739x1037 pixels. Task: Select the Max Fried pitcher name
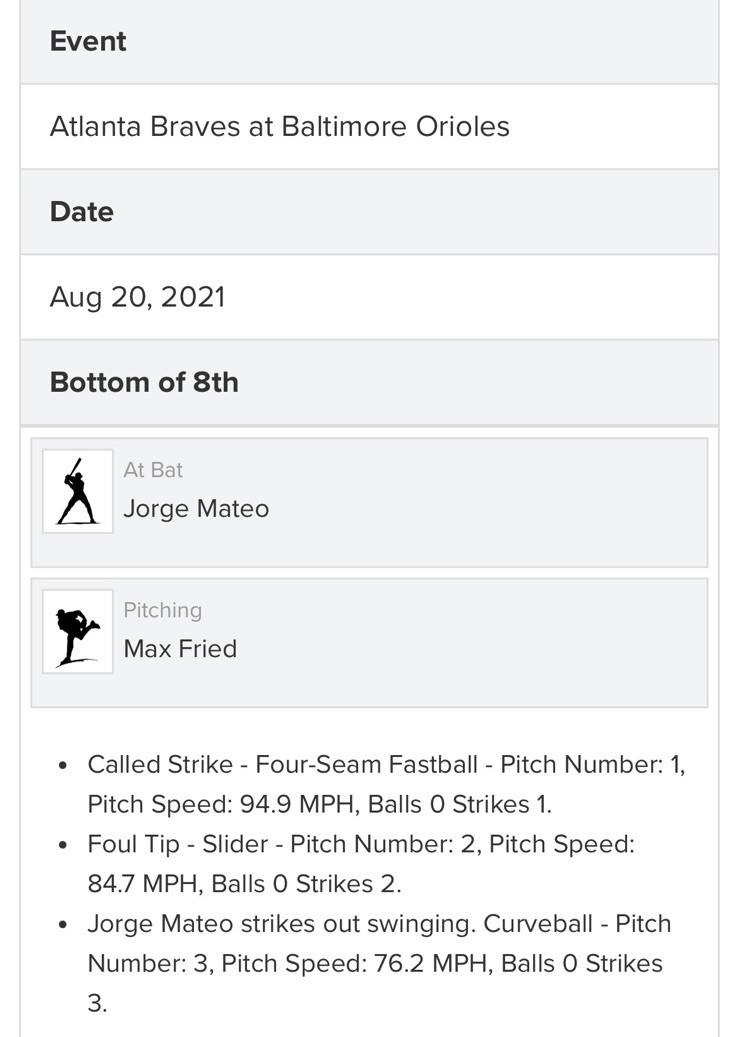180,649
